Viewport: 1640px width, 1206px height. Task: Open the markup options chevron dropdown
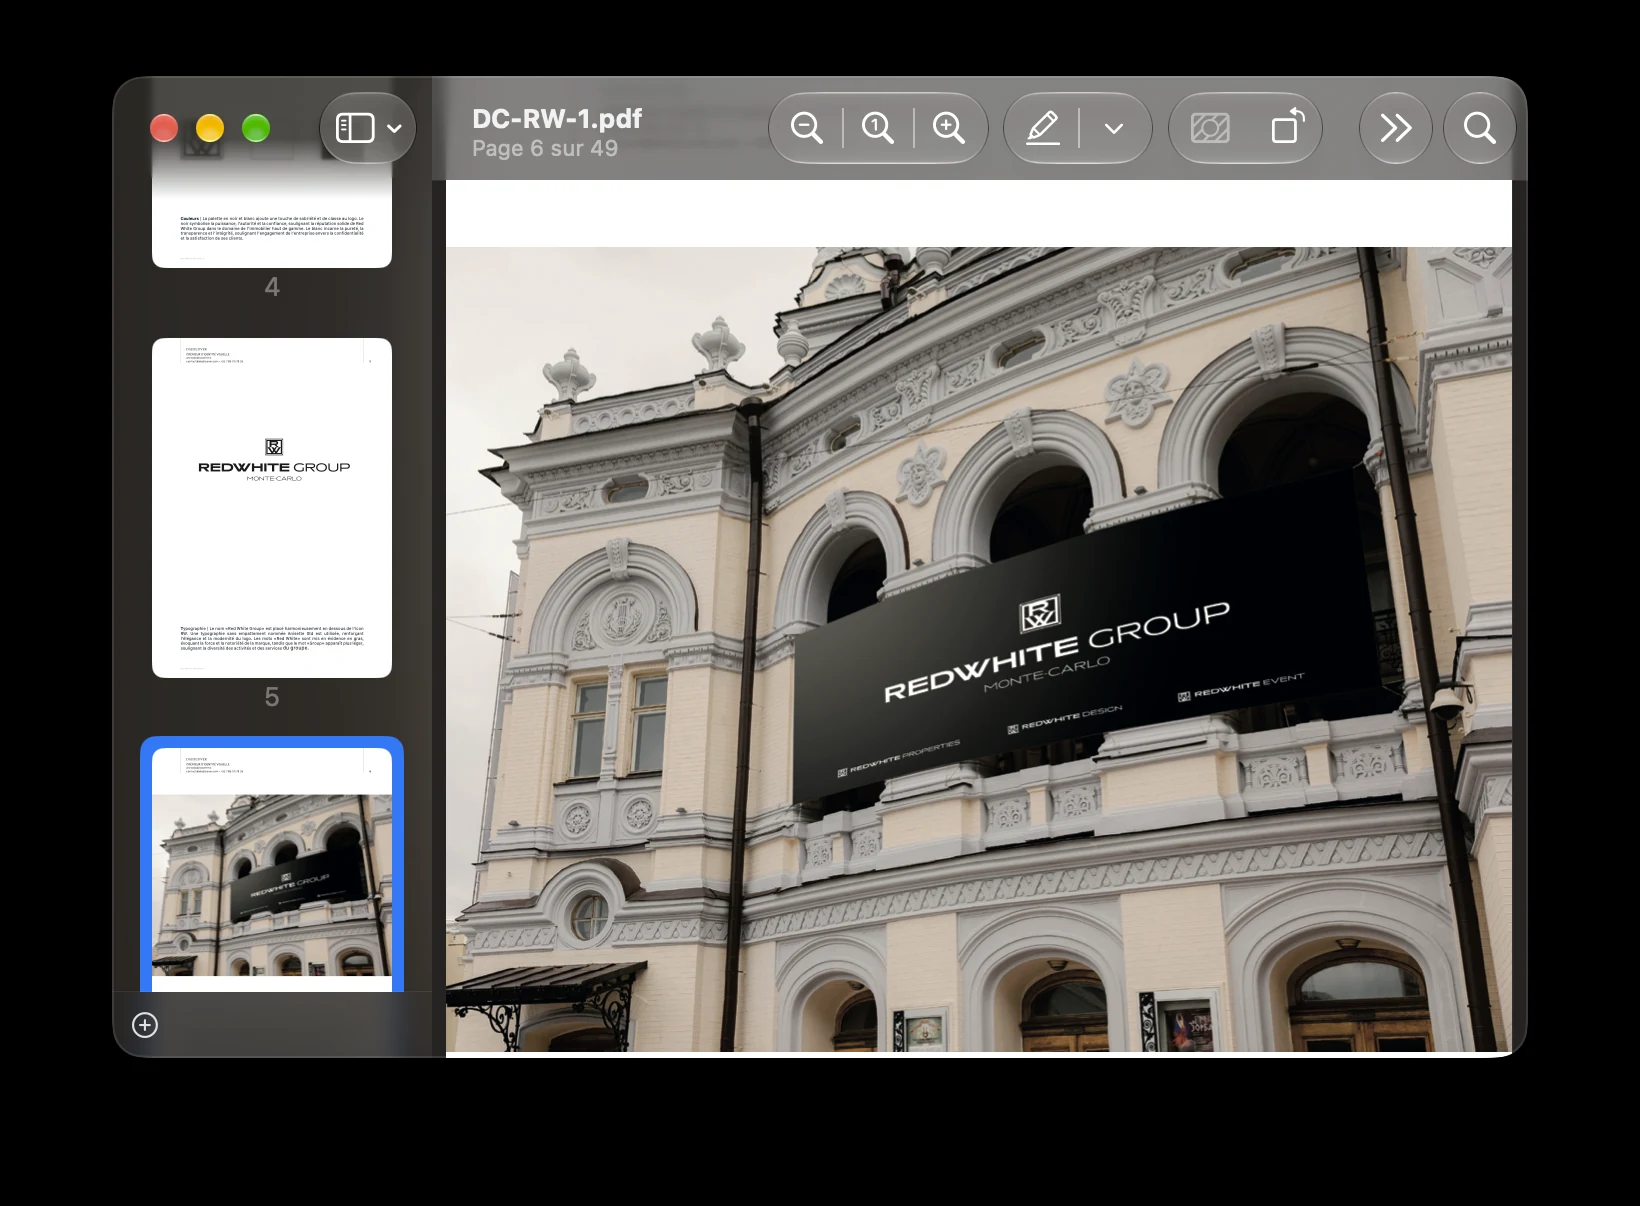click(x=1114, y=128)
